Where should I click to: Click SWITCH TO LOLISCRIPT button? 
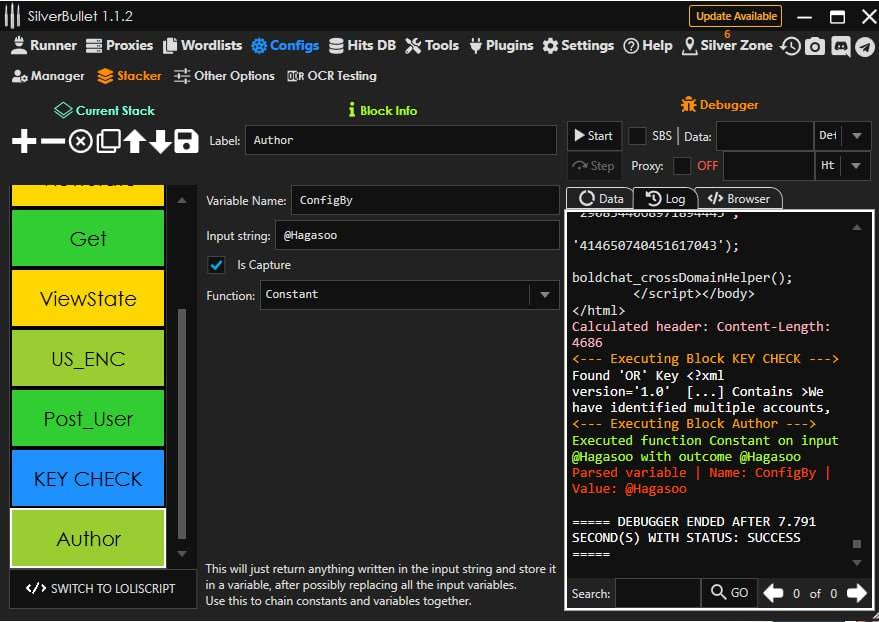(x=100, y=588)
